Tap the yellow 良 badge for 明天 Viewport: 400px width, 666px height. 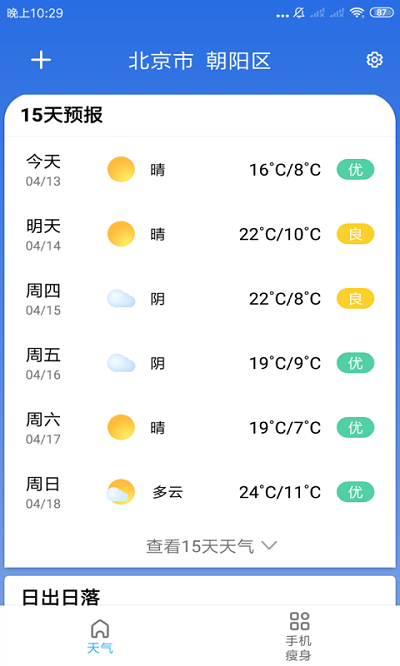[355, 234]
